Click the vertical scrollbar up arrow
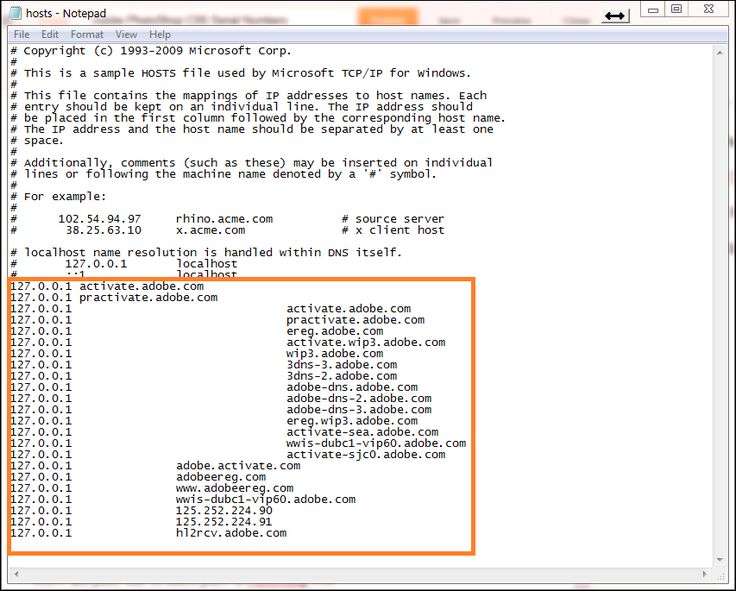736x591 pixels. 720,53
